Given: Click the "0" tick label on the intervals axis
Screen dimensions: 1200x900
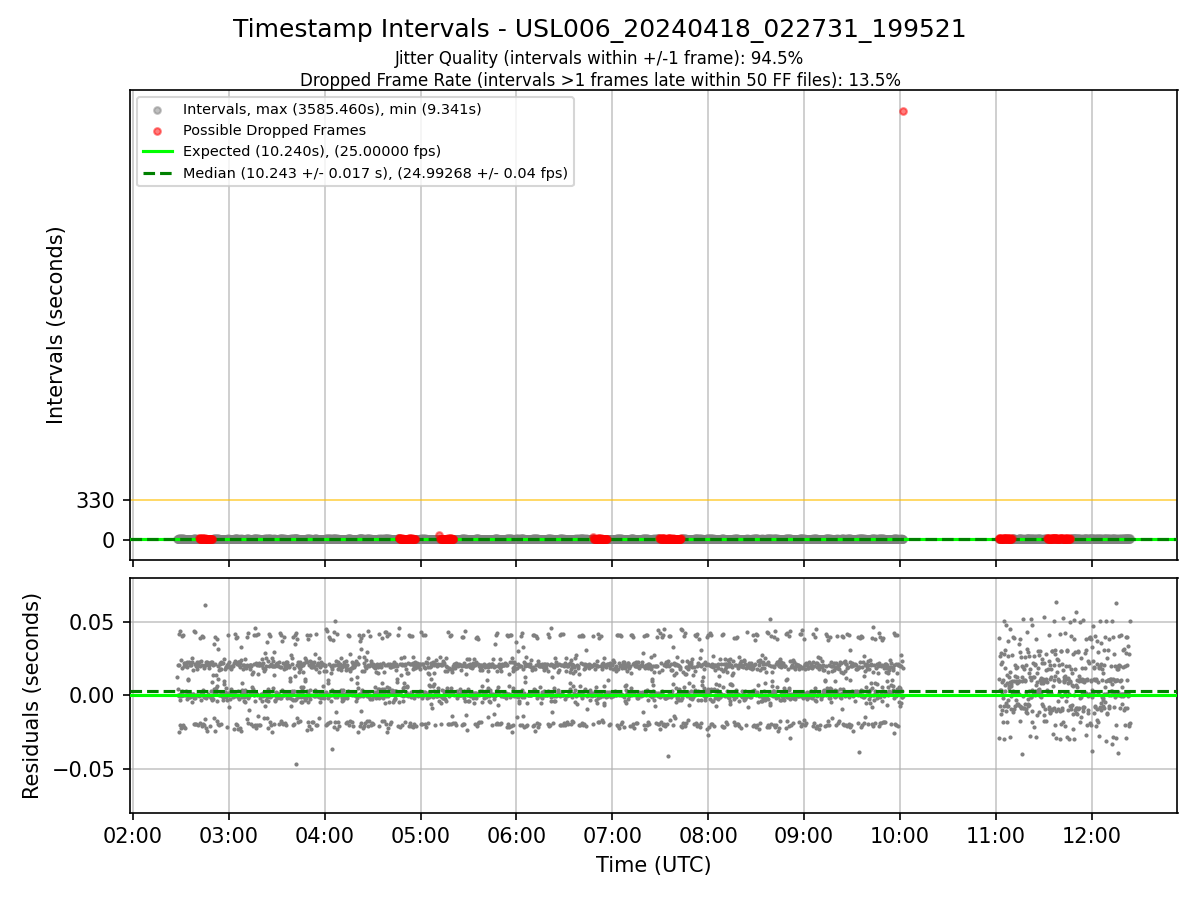Looking at the screenshot, I should click(110, 540).
